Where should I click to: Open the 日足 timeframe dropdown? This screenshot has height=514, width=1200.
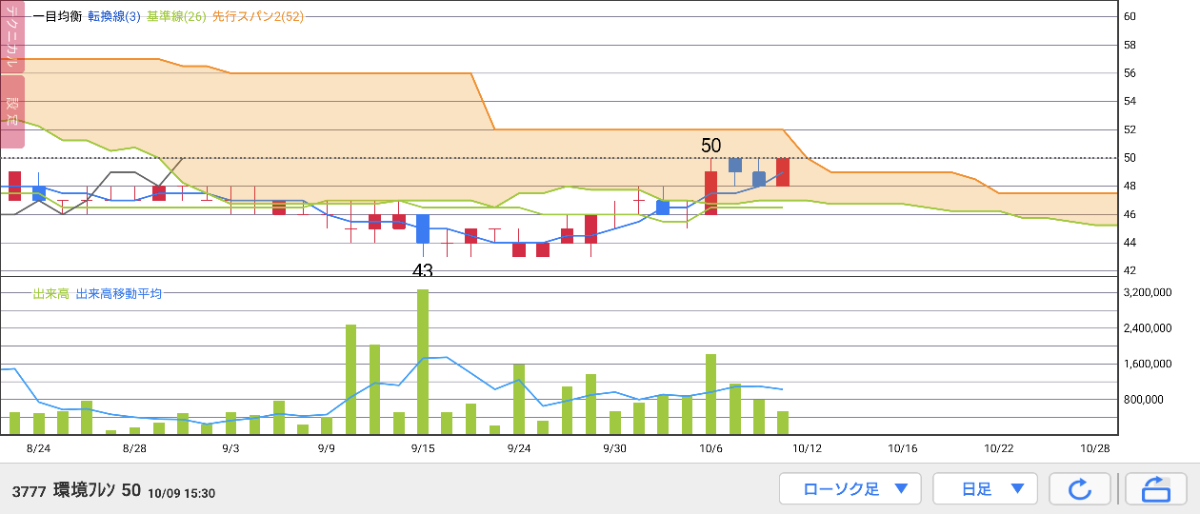click(x=986, y=489)
